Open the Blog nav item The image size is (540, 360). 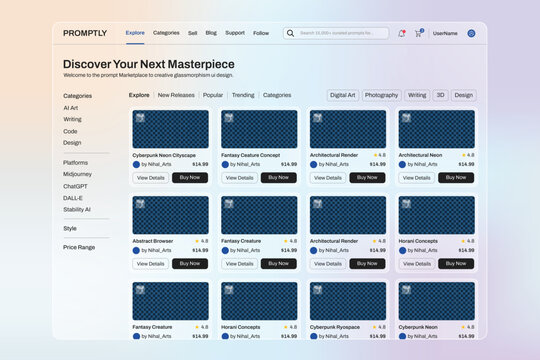211,33
